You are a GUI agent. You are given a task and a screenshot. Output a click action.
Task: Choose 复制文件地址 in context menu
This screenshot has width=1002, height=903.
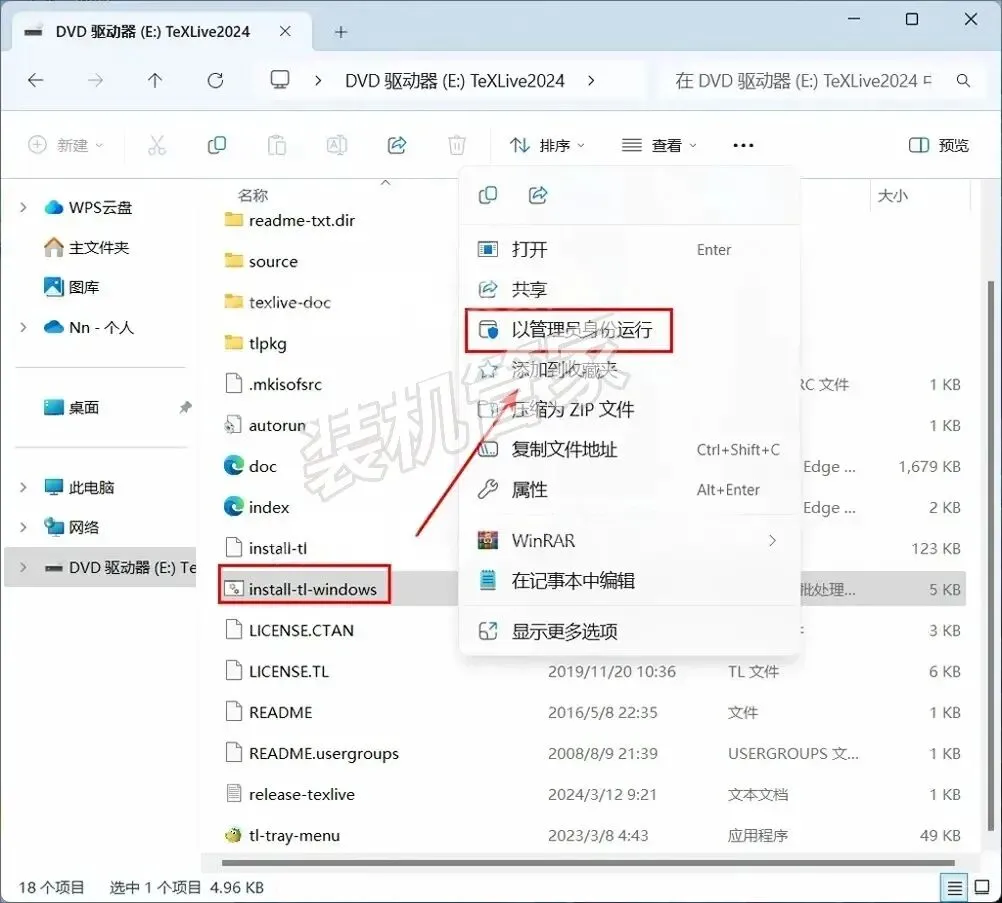[x=629, y=449]
